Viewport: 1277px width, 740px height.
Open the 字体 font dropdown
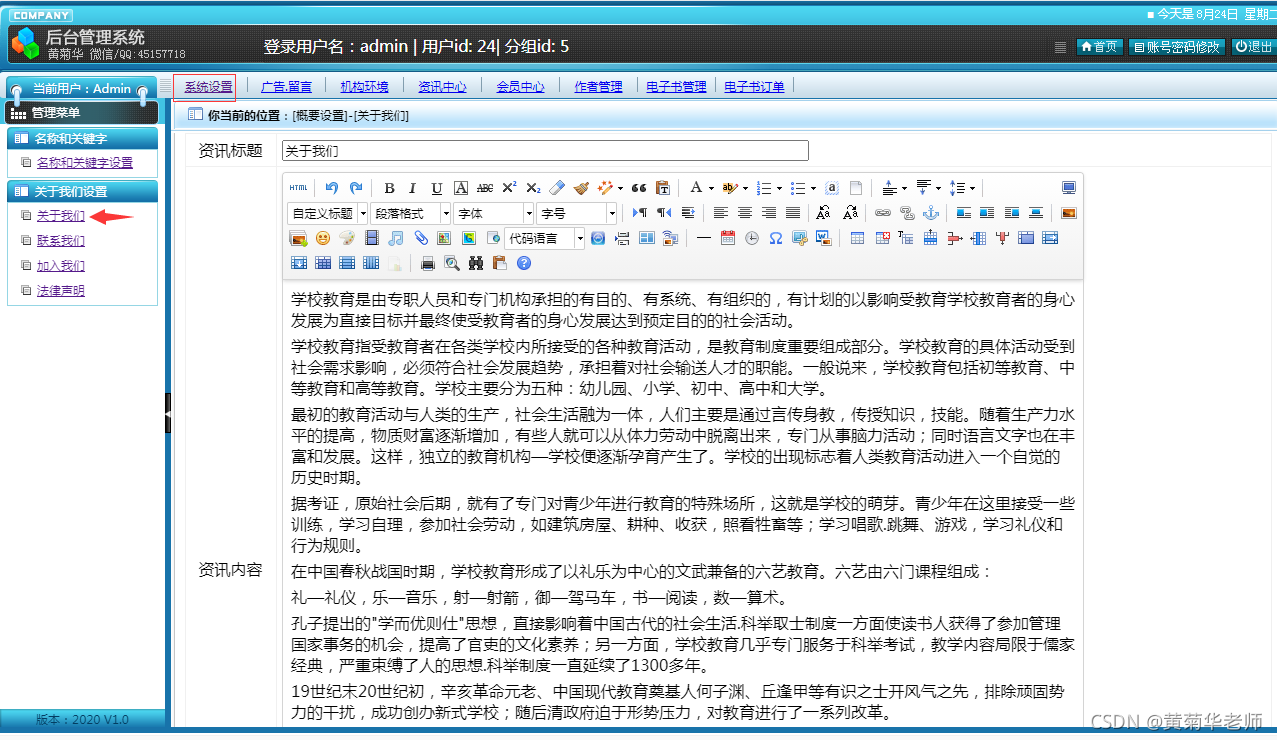[x=492, y=212]
